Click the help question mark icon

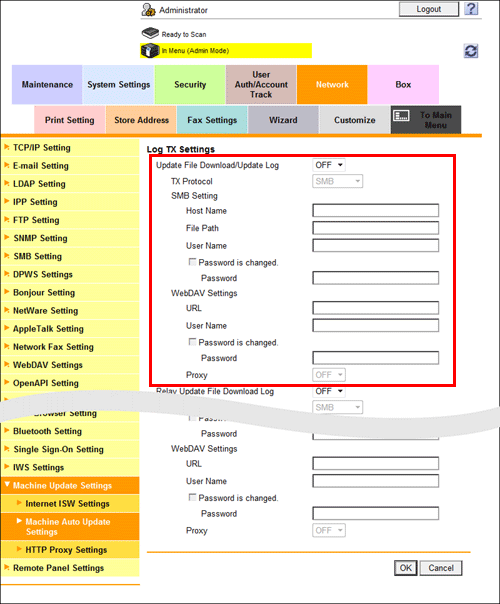(x=471, y=9)
